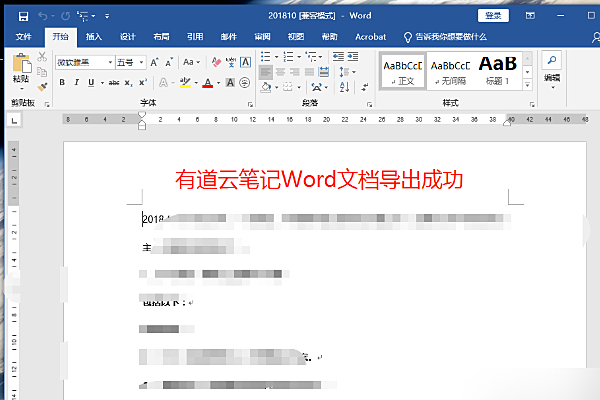Open the 字体 dialog launcher

coord(250,104)
